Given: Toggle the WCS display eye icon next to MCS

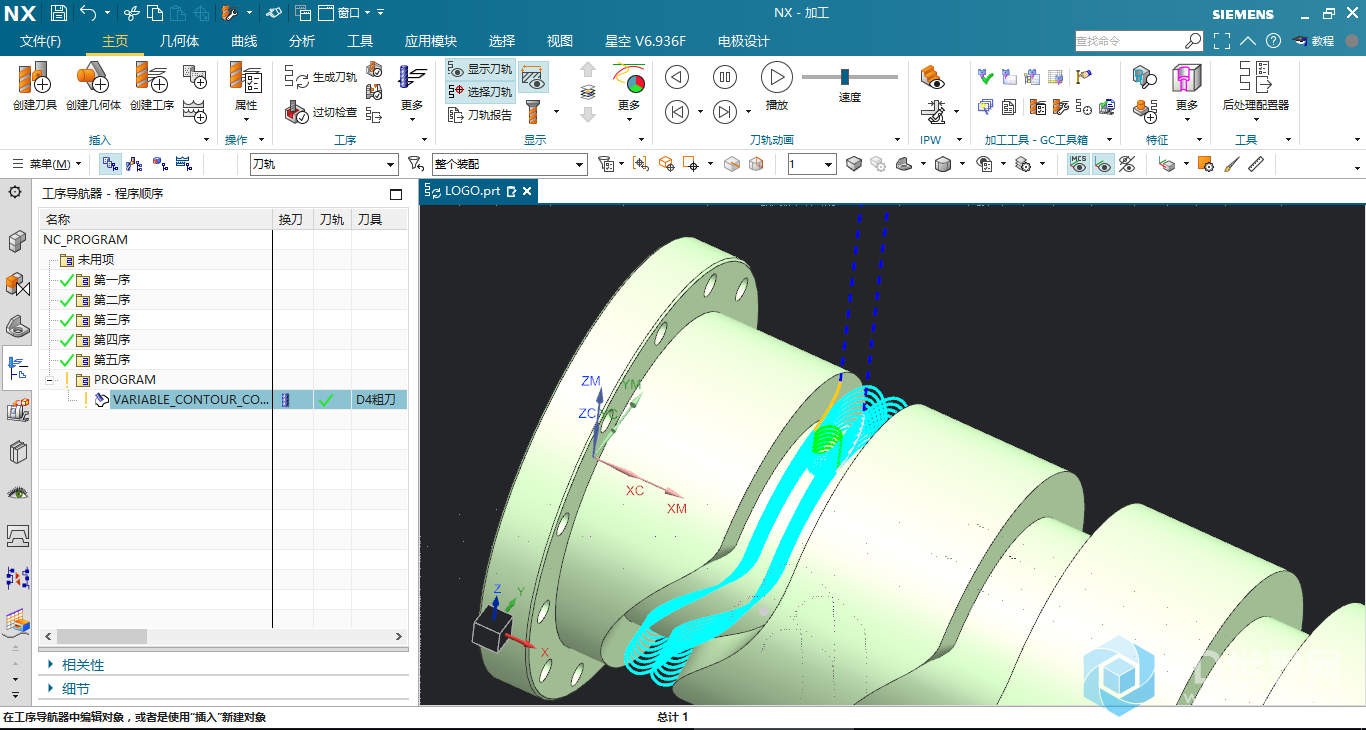Looking at the screenshot, I should [1103, 164].
